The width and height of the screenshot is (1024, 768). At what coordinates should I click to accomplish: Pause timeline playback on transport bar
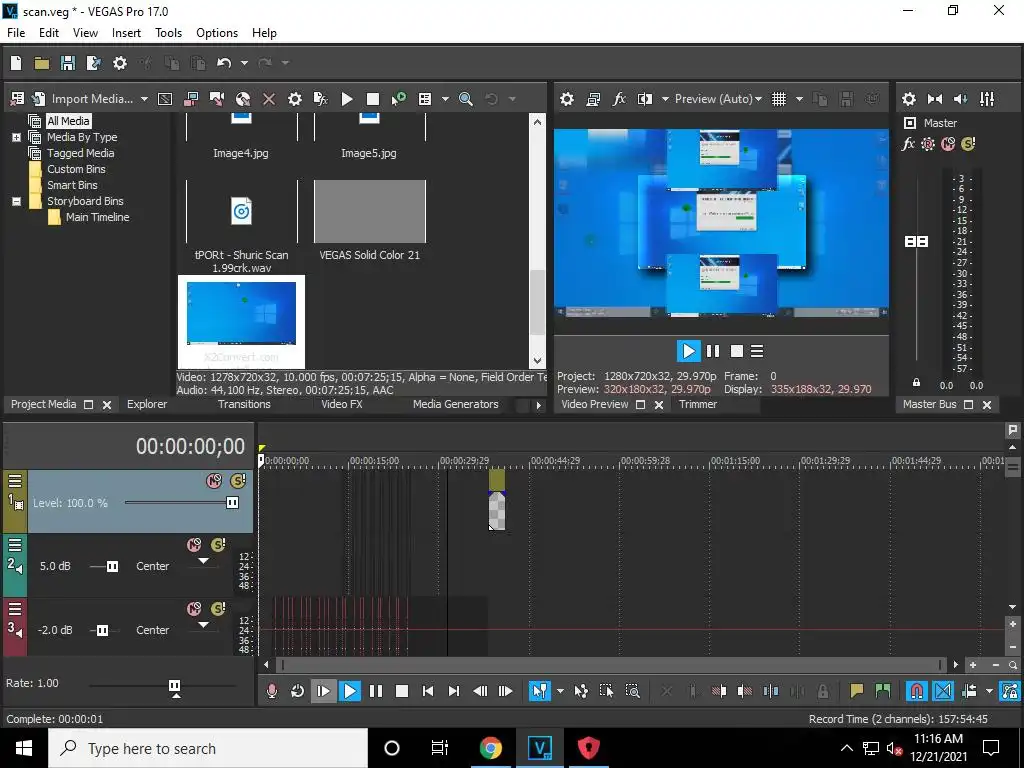click(x=376, y=691)
